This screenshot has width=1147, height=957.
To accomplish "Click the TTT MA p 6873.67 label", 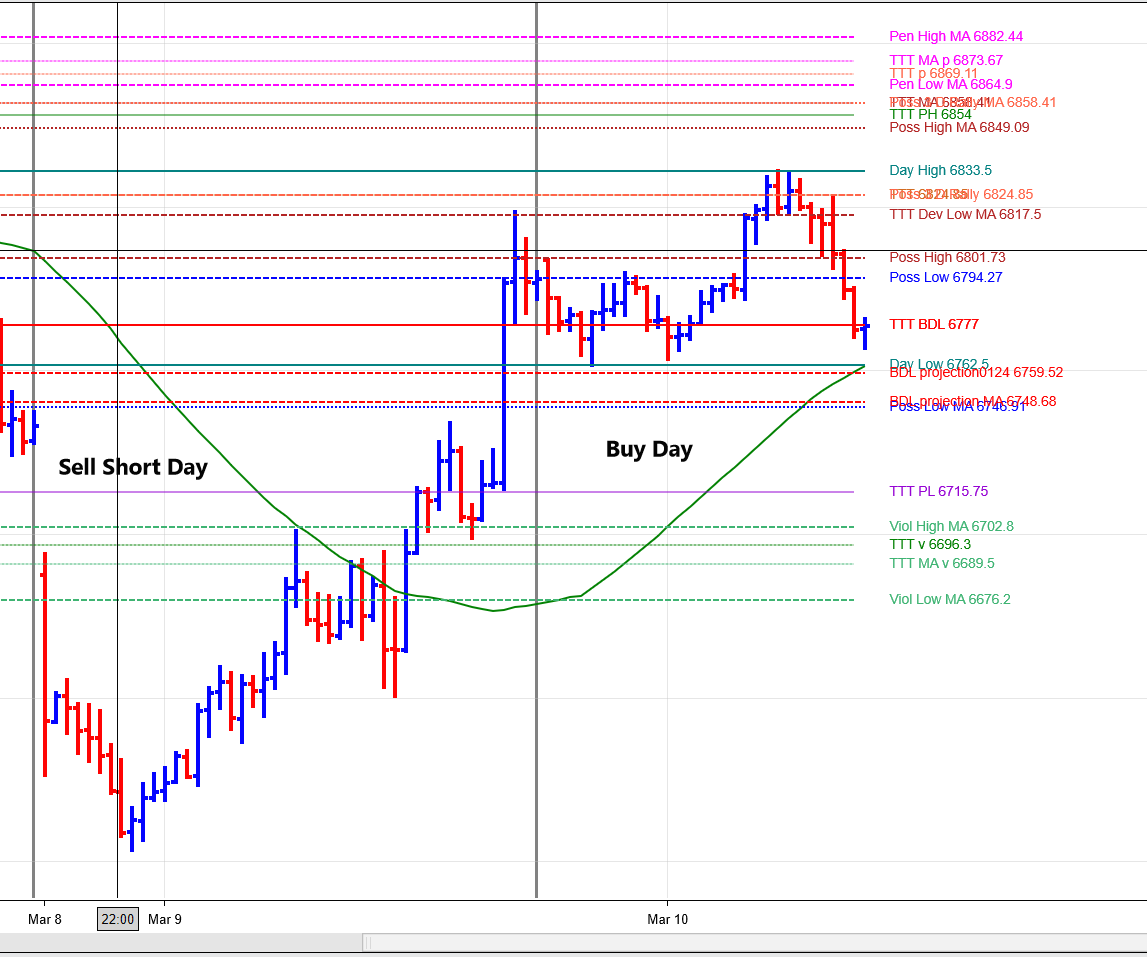I will [x=946, y=61].
